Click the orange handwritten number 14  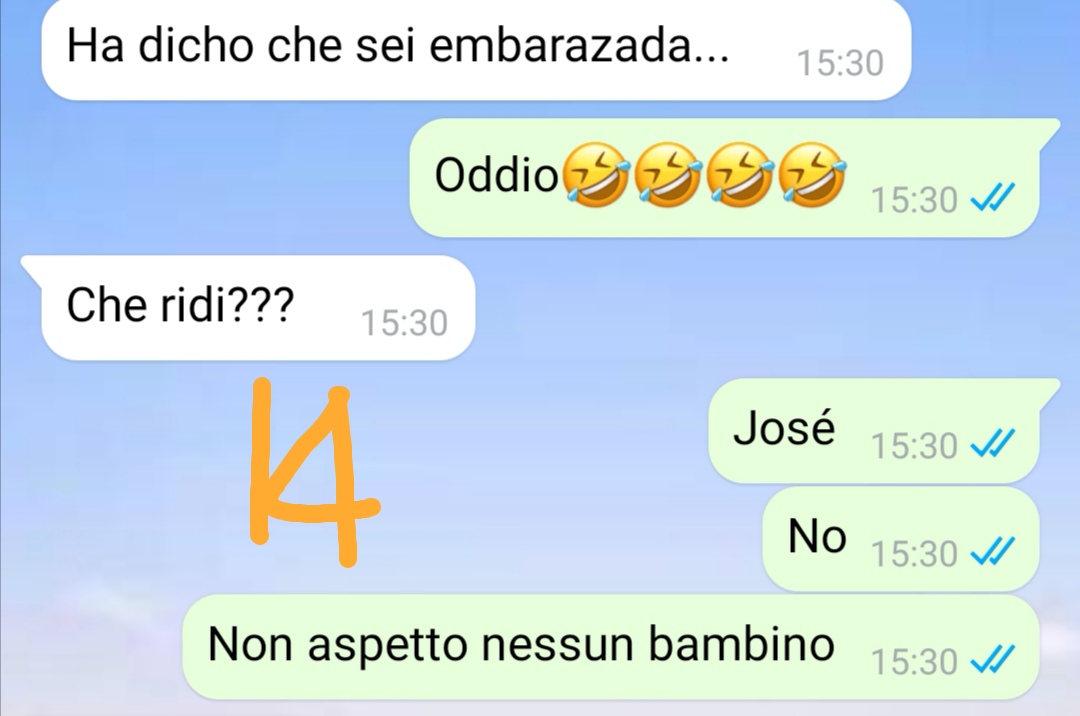point(313,472)
